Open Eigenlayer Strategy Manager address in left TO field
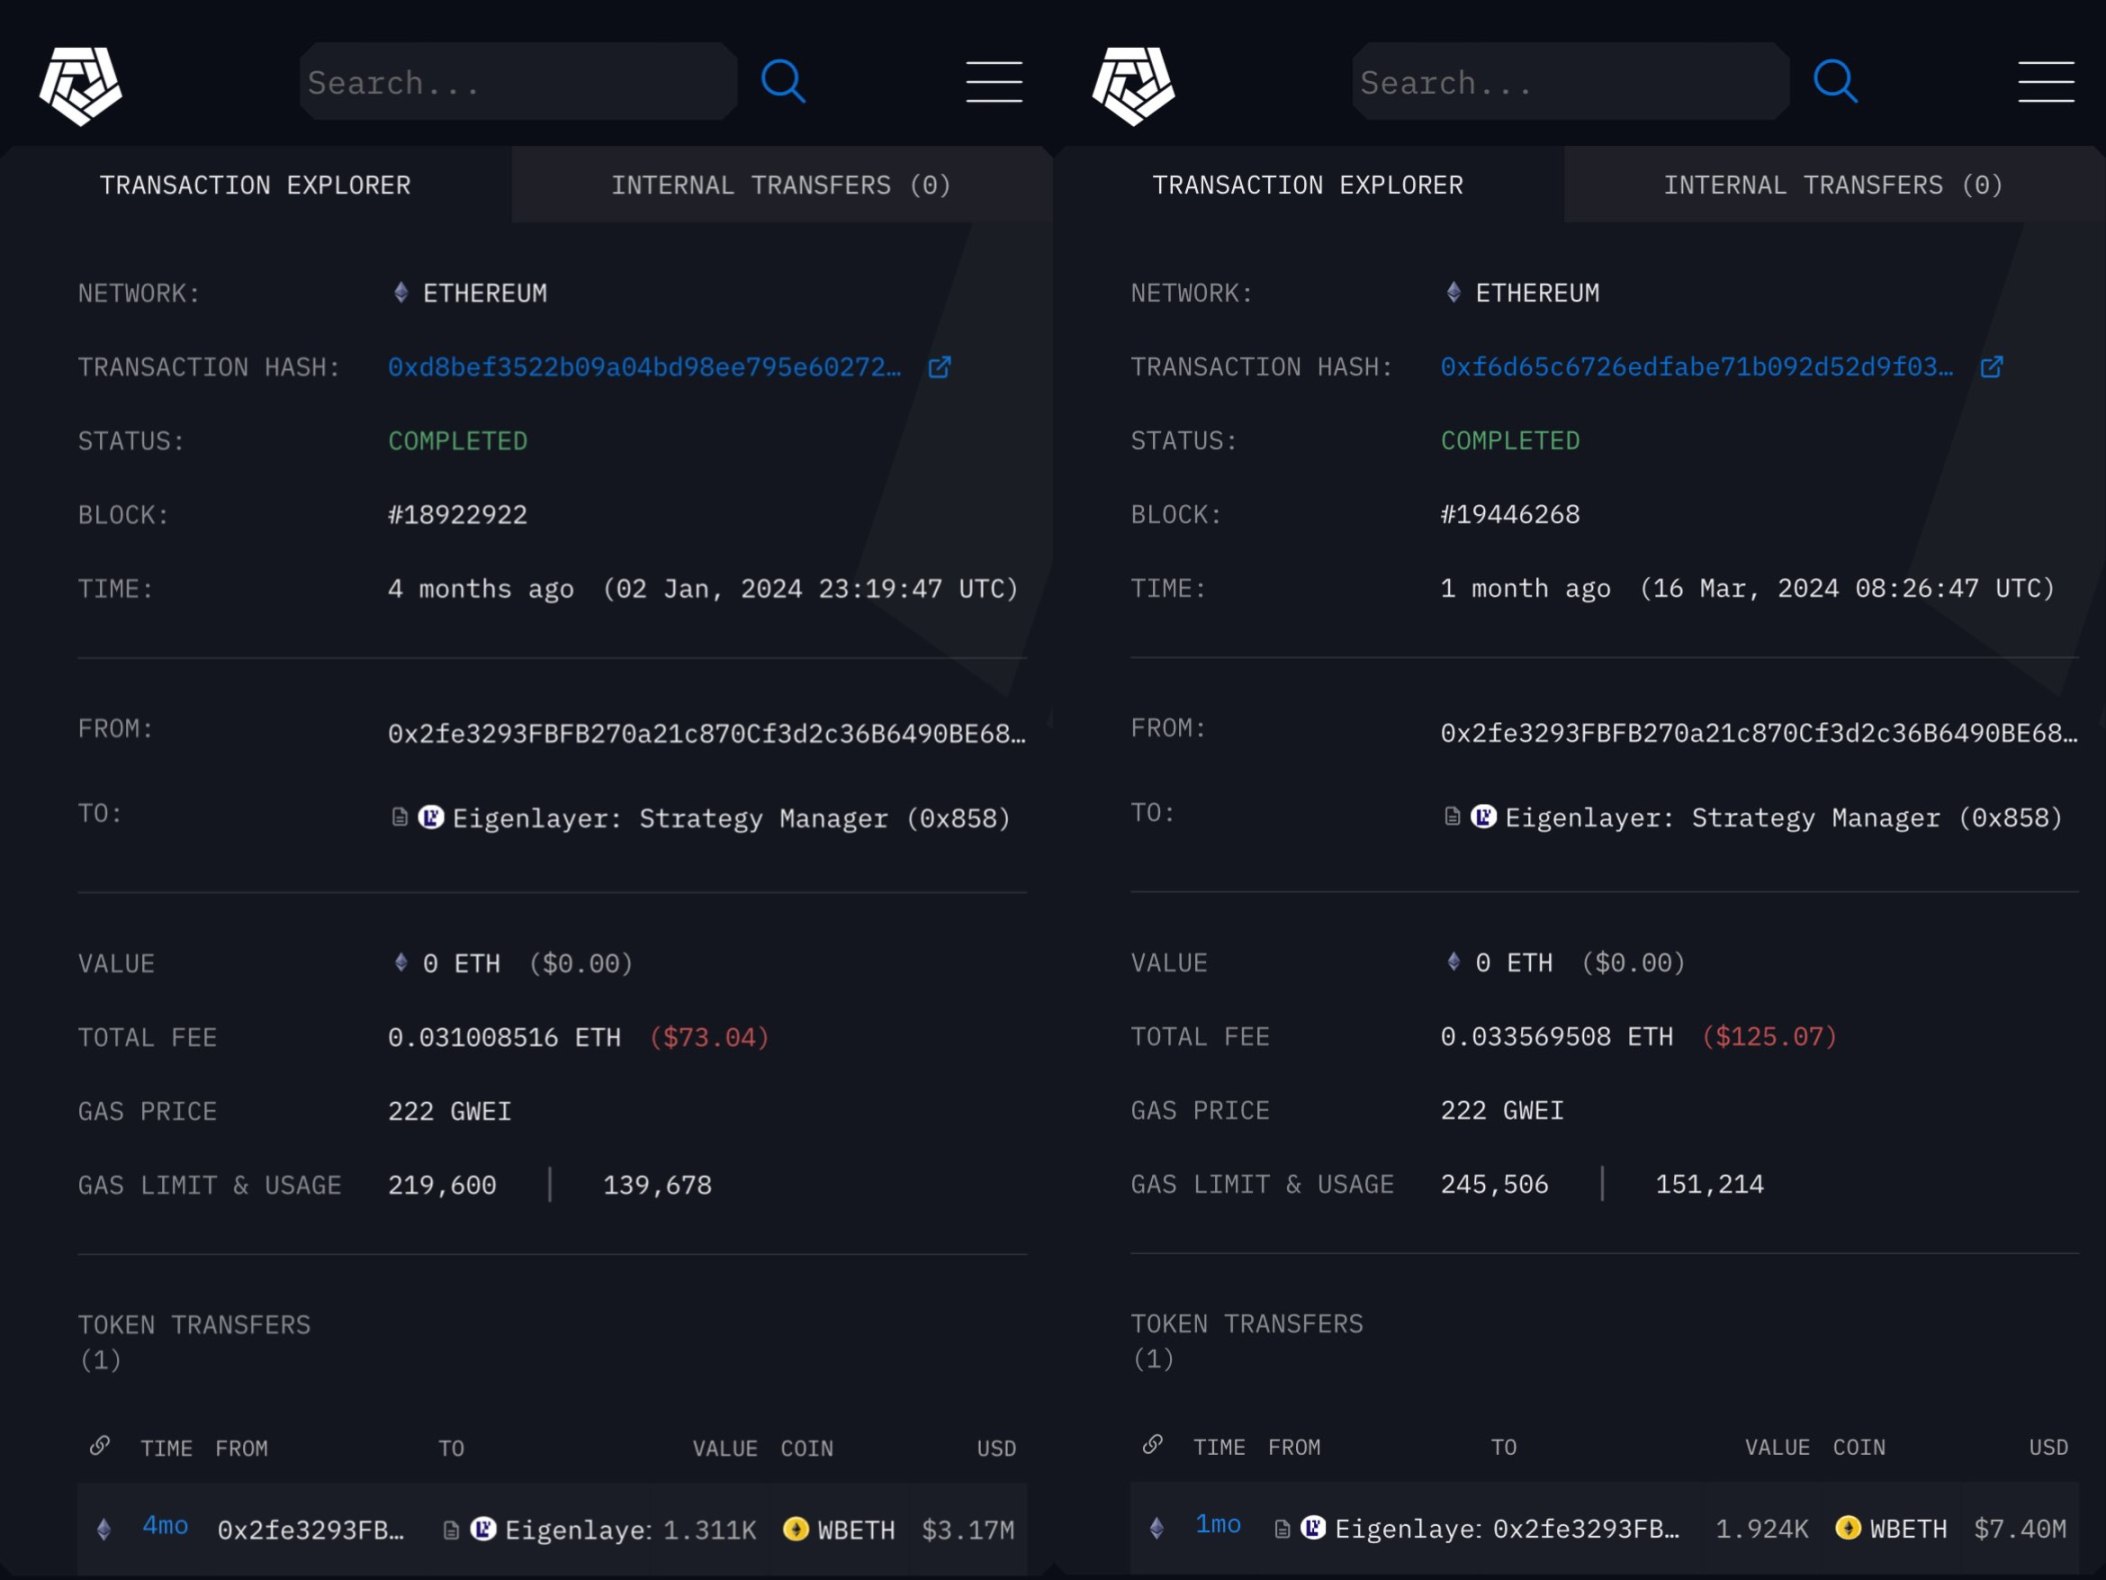Screen dimensions: 2106x1580 pyautogui.click(x=730, y=818)
